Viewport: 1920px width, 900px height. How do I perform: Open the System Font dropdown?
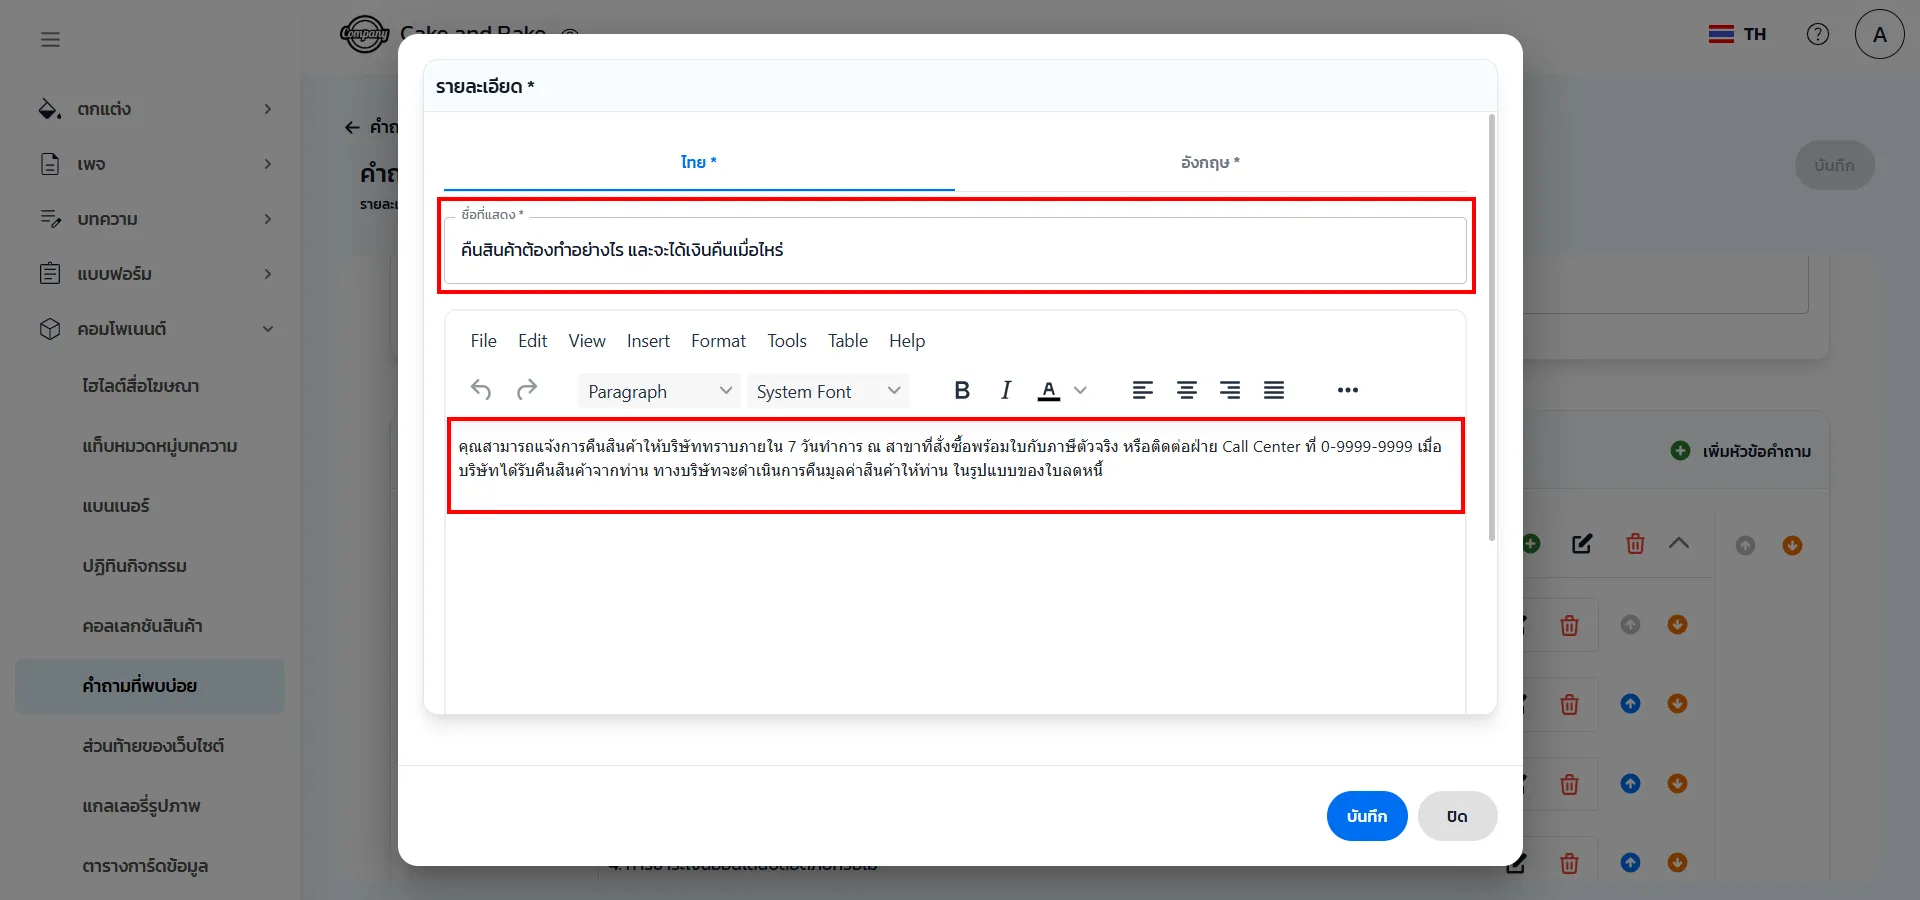pyautogui.click(x=827, y=391)
